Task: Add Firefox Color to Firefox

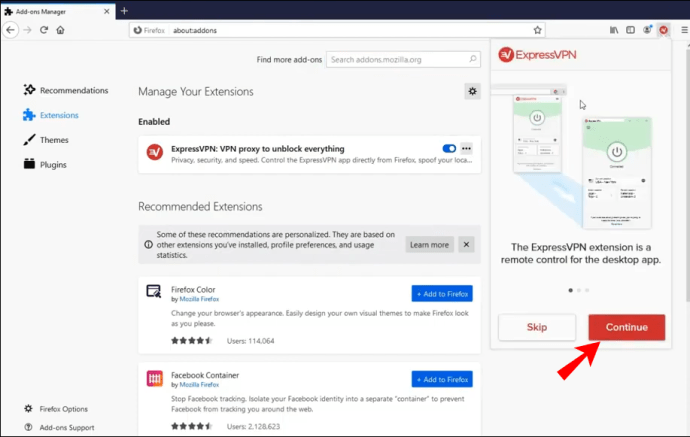Action: [x=441, y=293]
